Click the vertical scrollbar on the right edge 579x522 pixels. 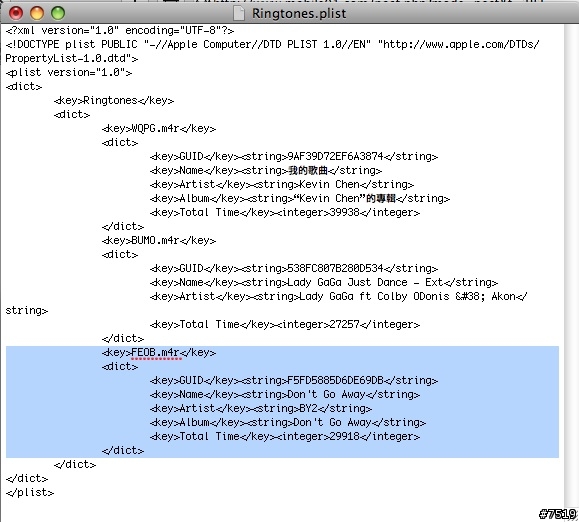(571, 266)
